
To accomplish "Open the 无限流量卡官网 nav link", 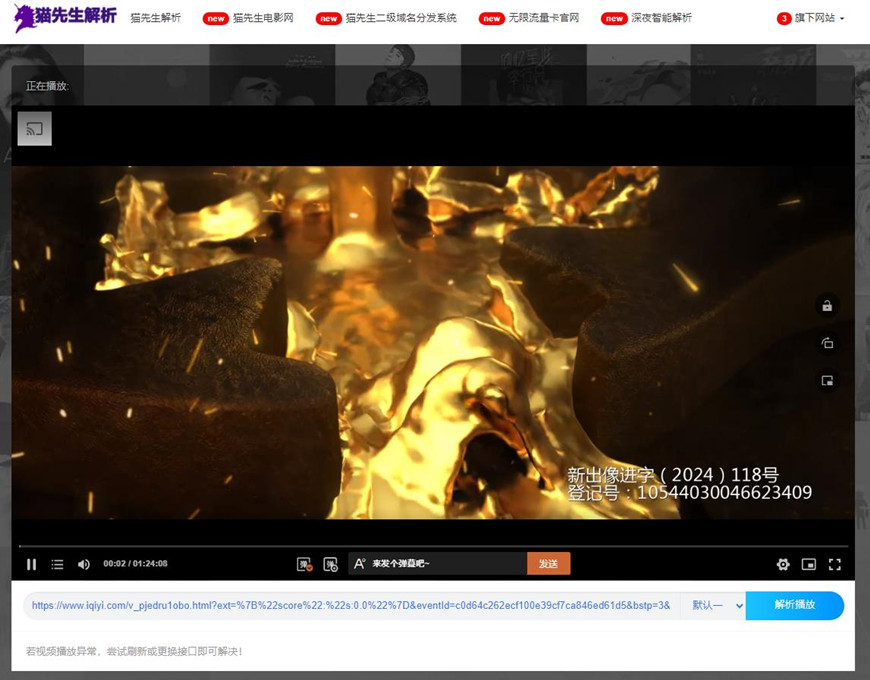I will coord(544,18).
